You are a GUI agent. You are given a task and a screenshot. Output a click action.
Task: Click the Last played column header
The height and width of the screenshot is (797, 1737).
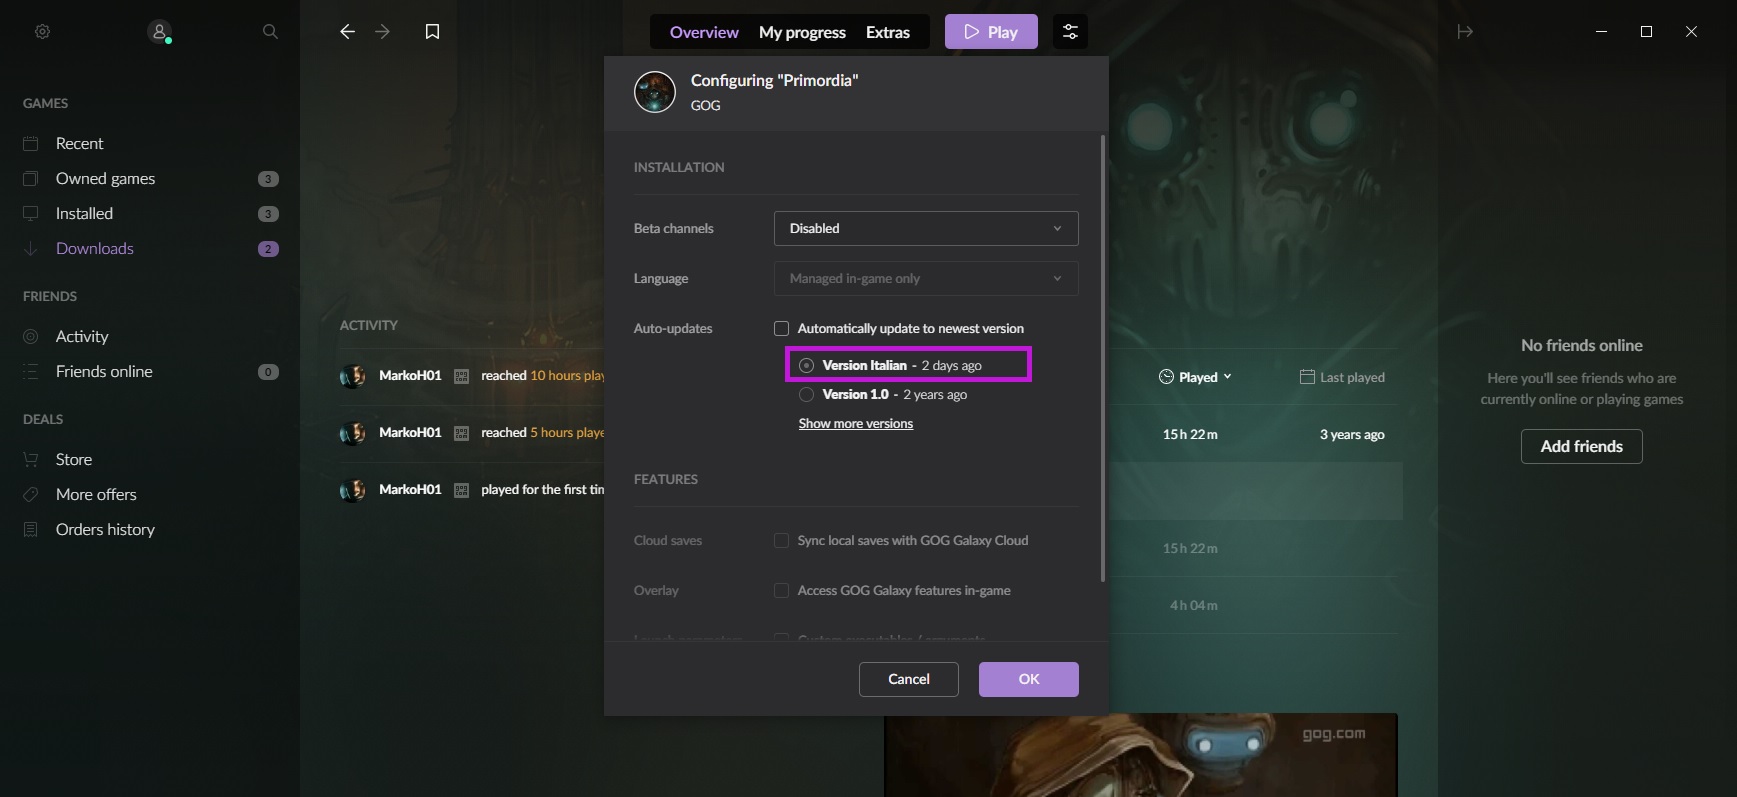(x=1342, y=377)
